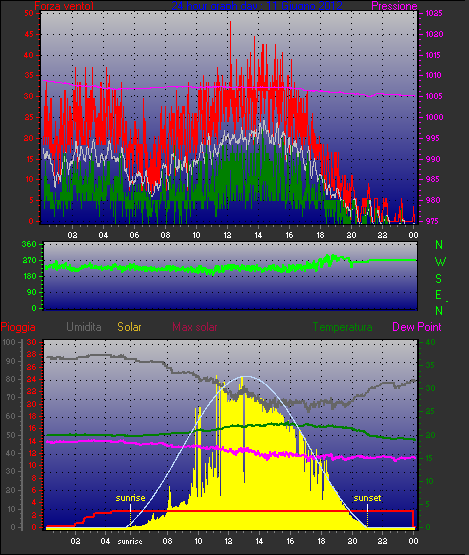This screenshot has height=555, width=469.
Task: Click the green '15' value on the temperature axis
Action: pyautogui.click(x=430, y=458)
